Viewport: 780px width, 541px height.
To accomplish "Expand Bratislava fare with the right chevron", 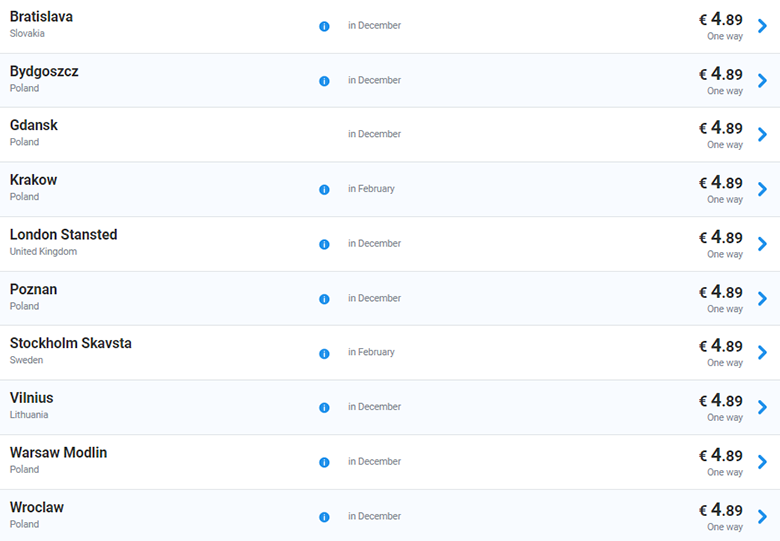I will [762, 26].
